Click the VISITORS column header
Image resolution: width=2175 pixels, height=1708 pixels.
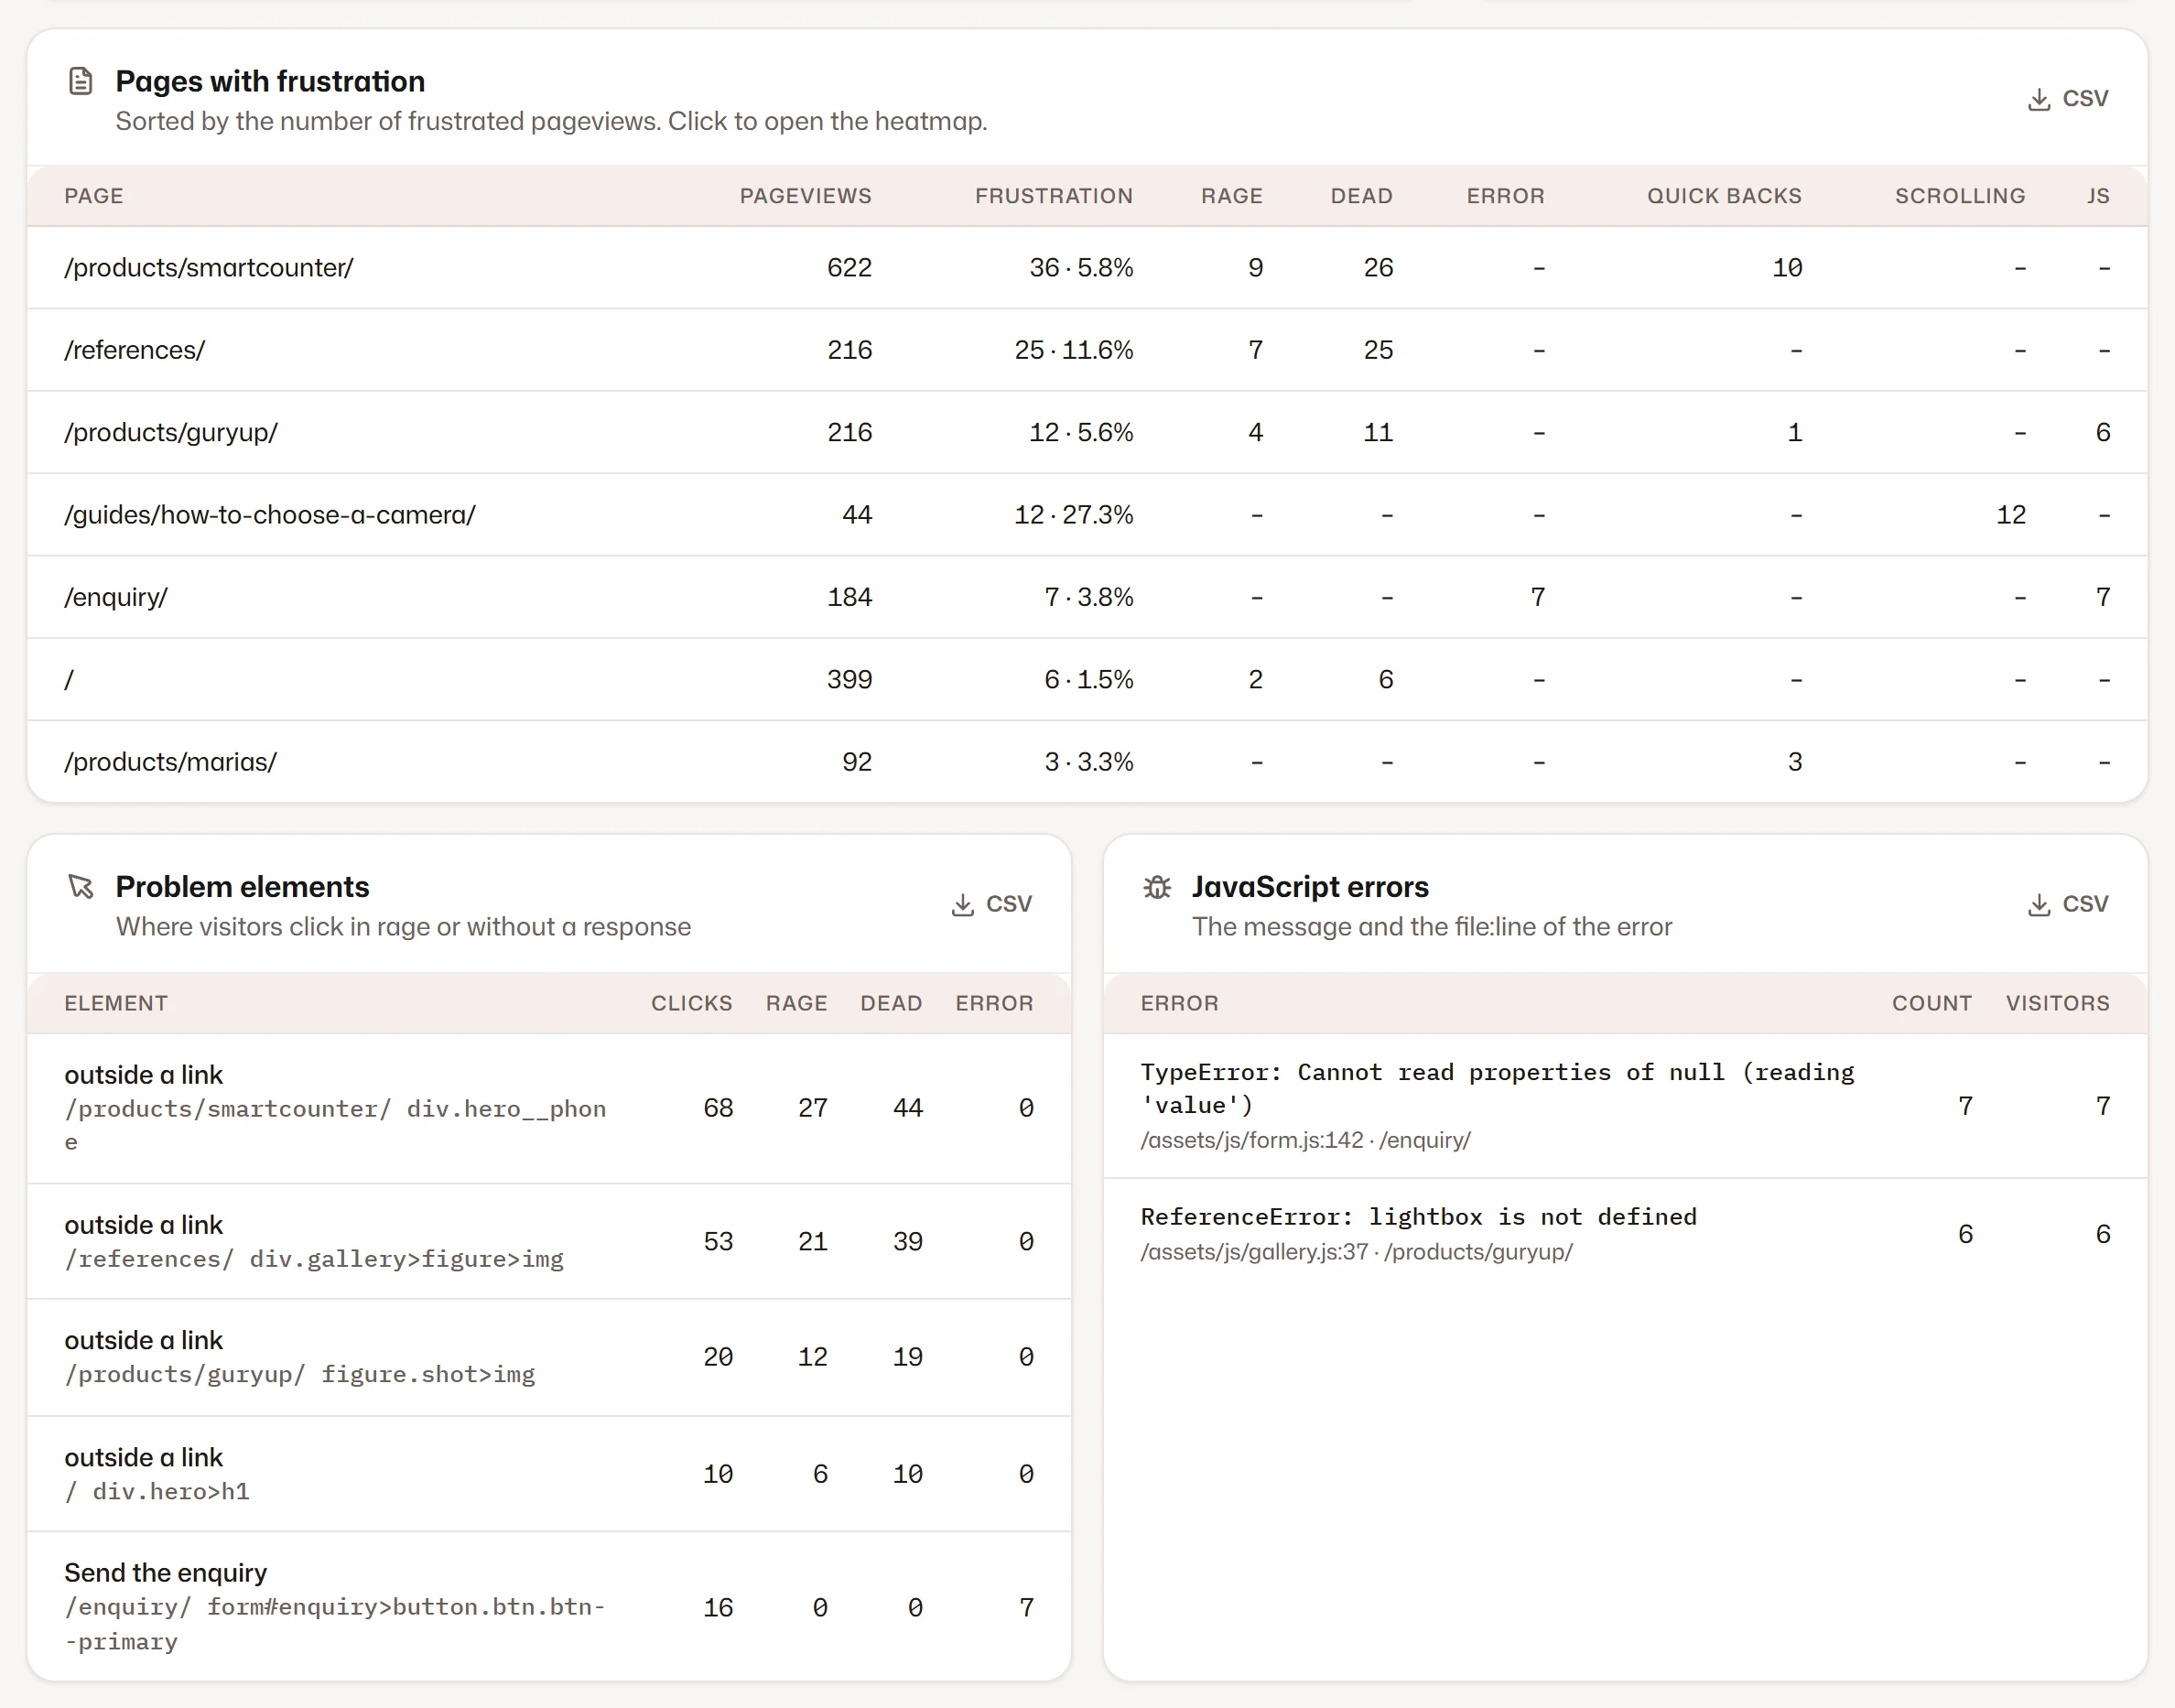2058,1003
